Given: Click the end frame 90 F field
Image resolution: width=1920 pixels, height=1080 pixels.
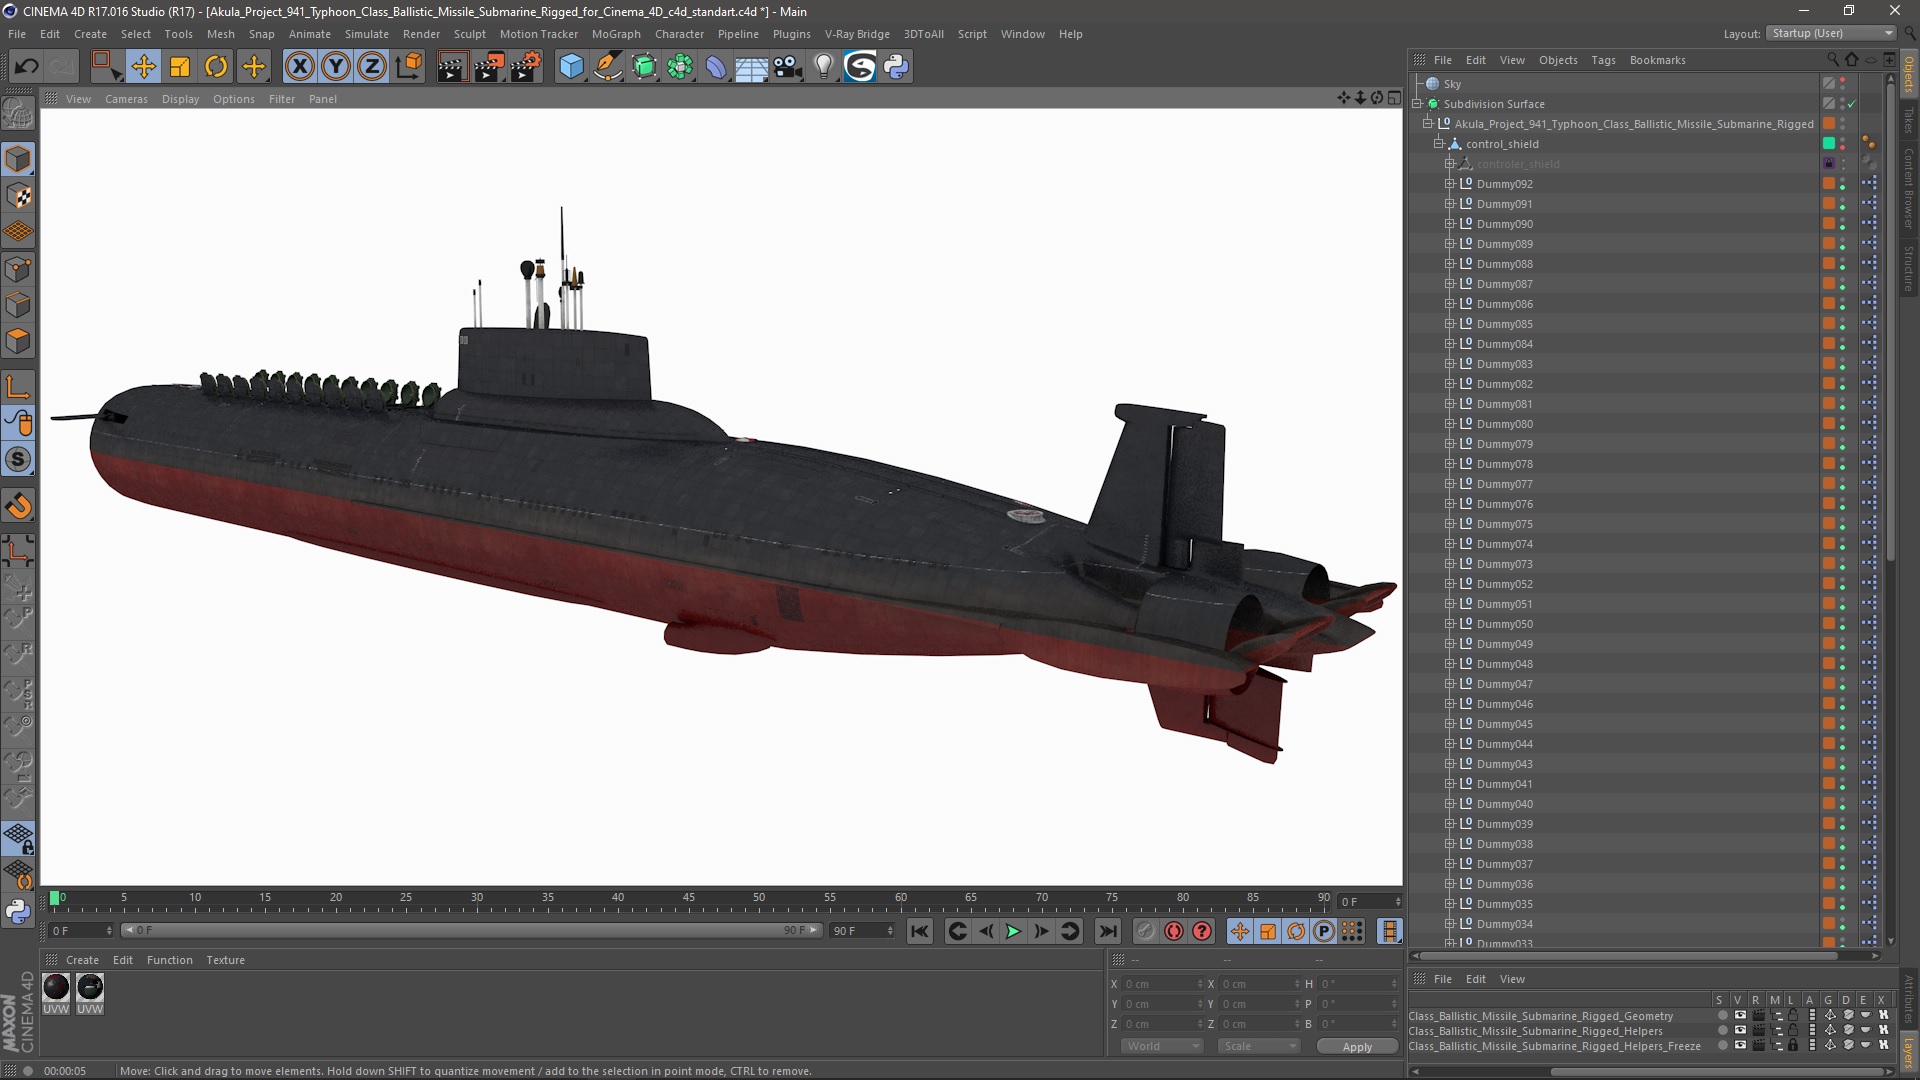Looking at the screenshot, I should (x=862, y=931).
